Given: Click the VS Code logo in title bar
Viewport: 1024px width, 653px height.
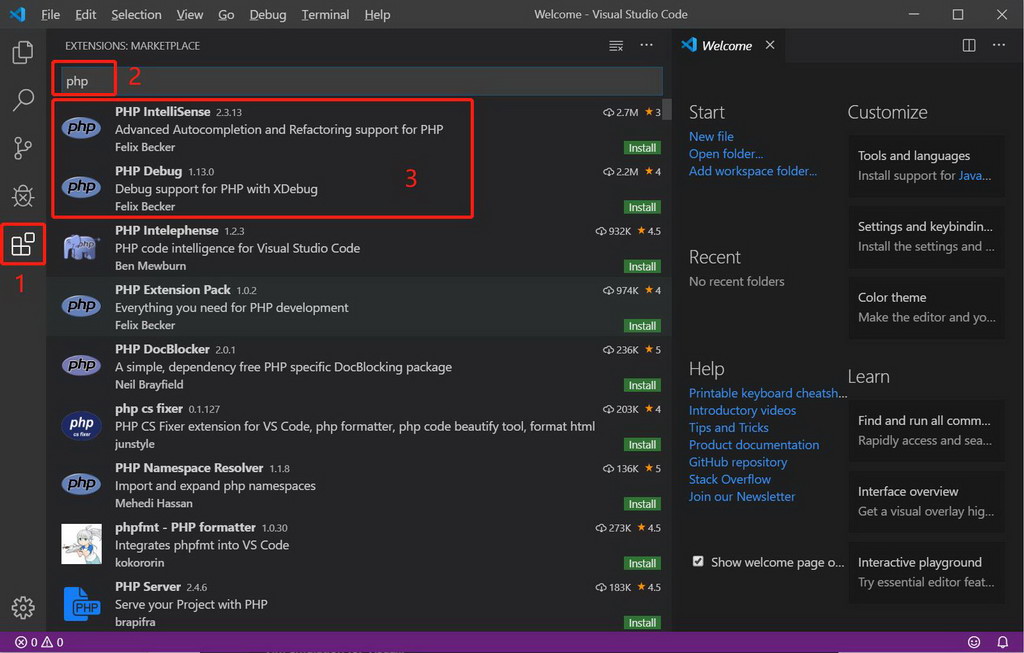Looking at the screenshot, I should [x=18, y=14].
